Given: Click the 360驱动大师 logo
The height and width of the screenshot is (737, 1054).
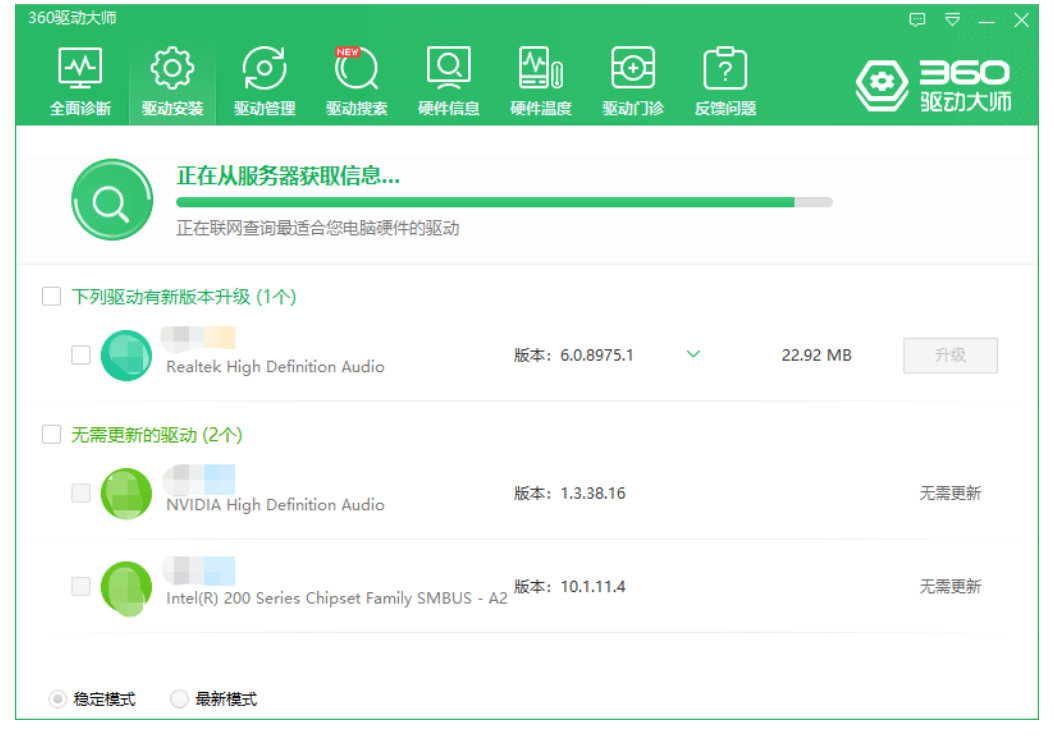Looking at the screenshot, I should point(934,85).
